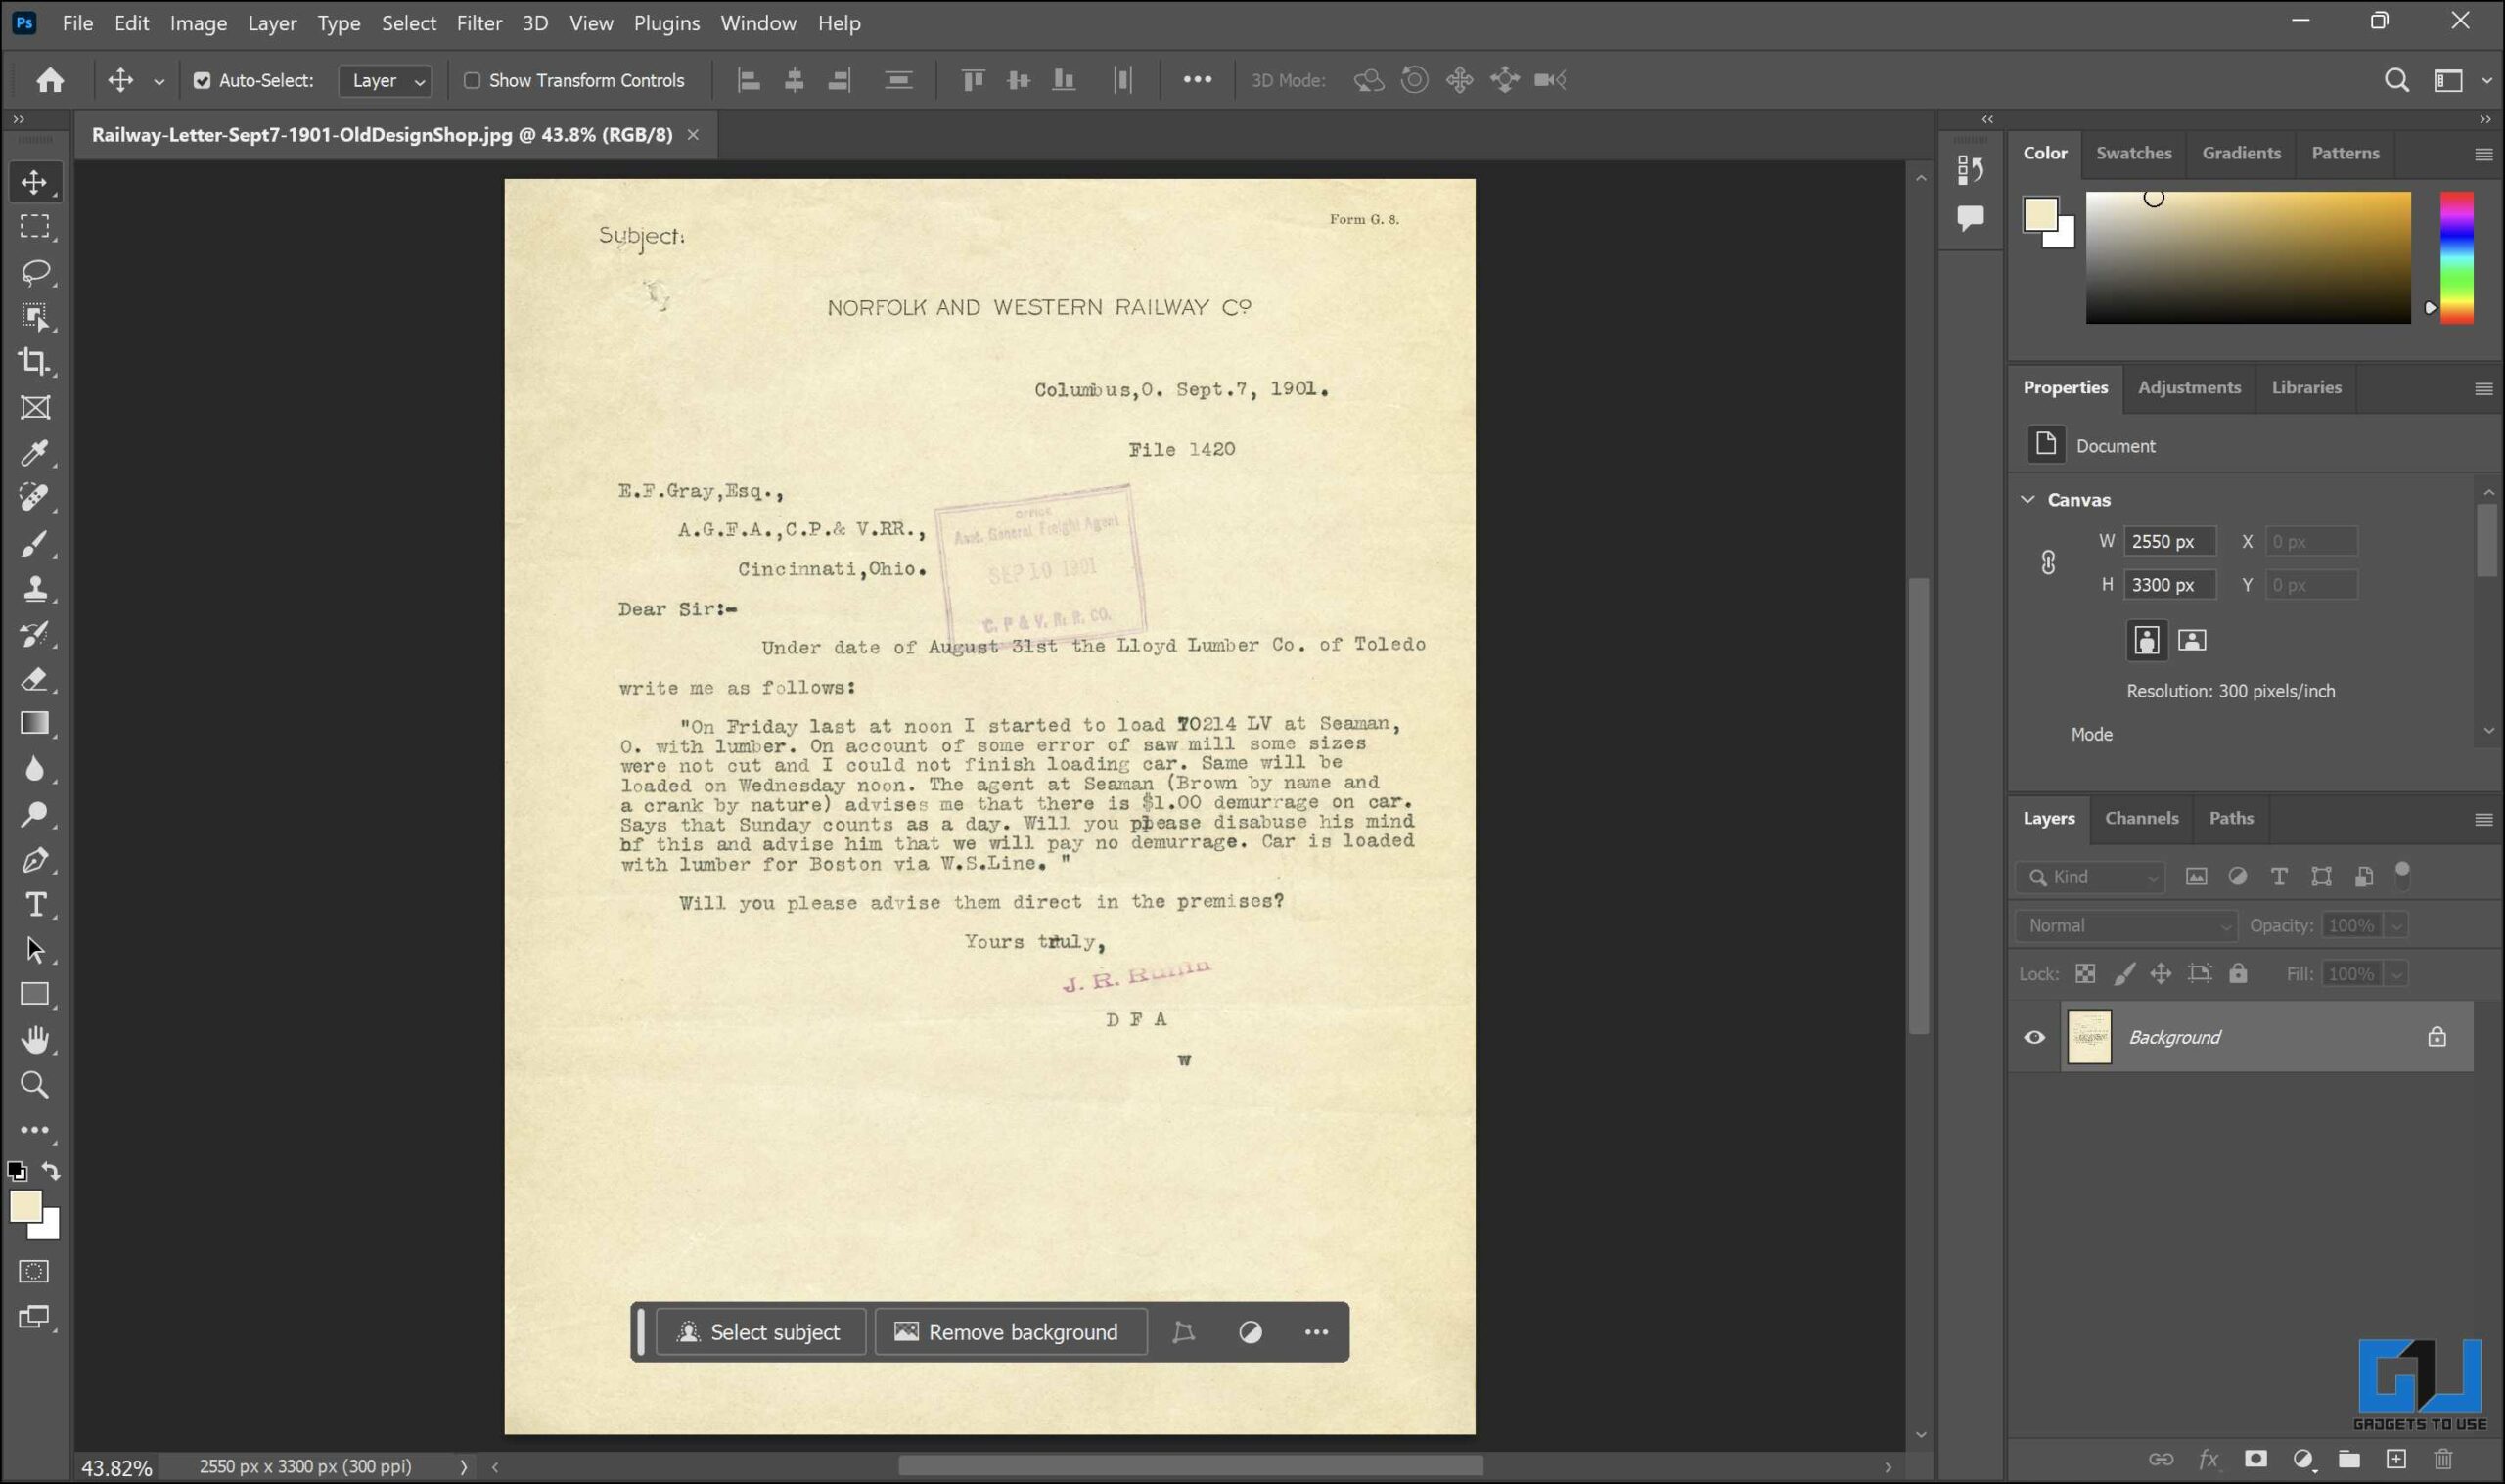The width and height of the screenshot is (2505, 1484).
Task: Click the Remove background button
Action: coord(1011,1332)
